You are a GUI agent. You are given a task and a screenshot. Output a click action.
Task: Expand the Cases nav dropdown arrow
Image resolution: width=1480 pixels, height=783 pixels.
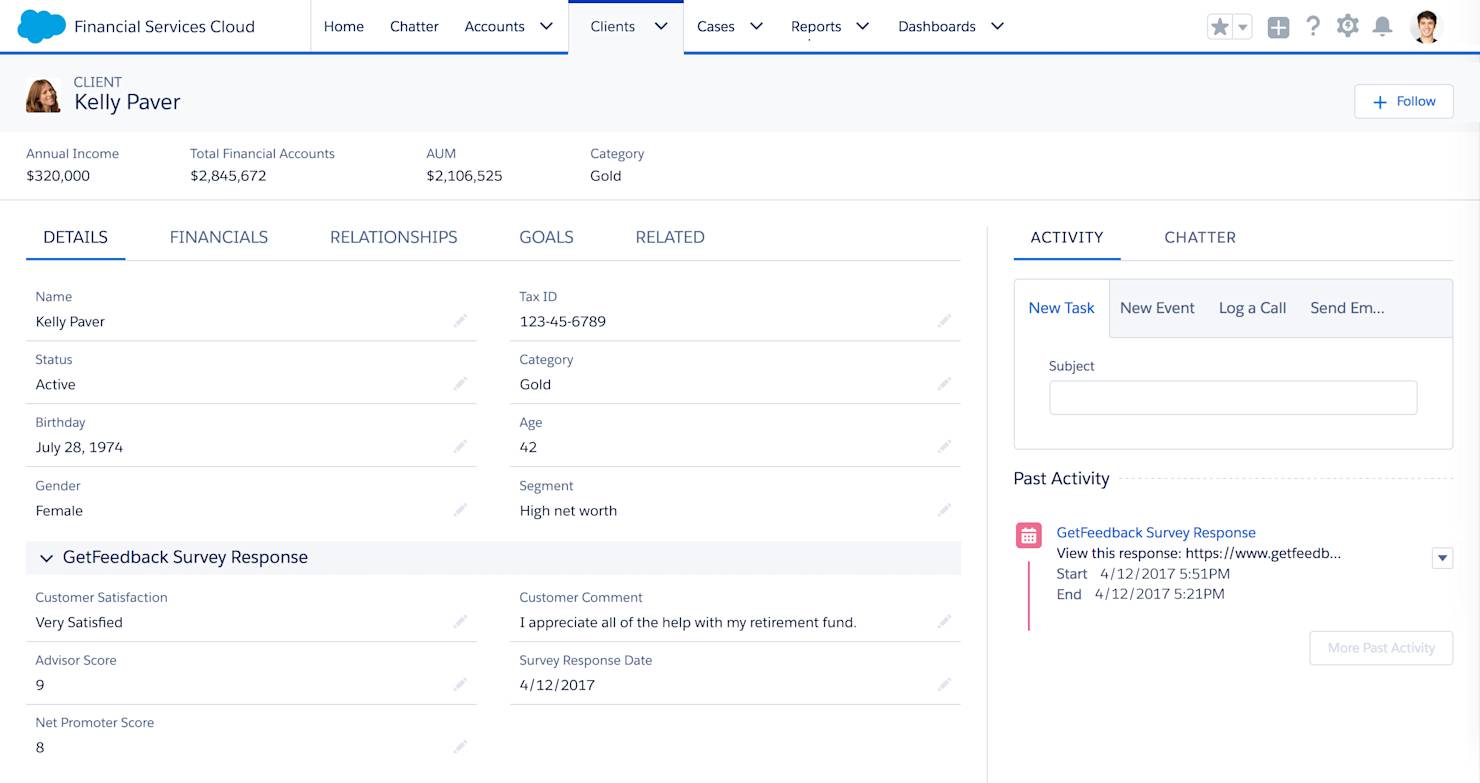(756, 26)
